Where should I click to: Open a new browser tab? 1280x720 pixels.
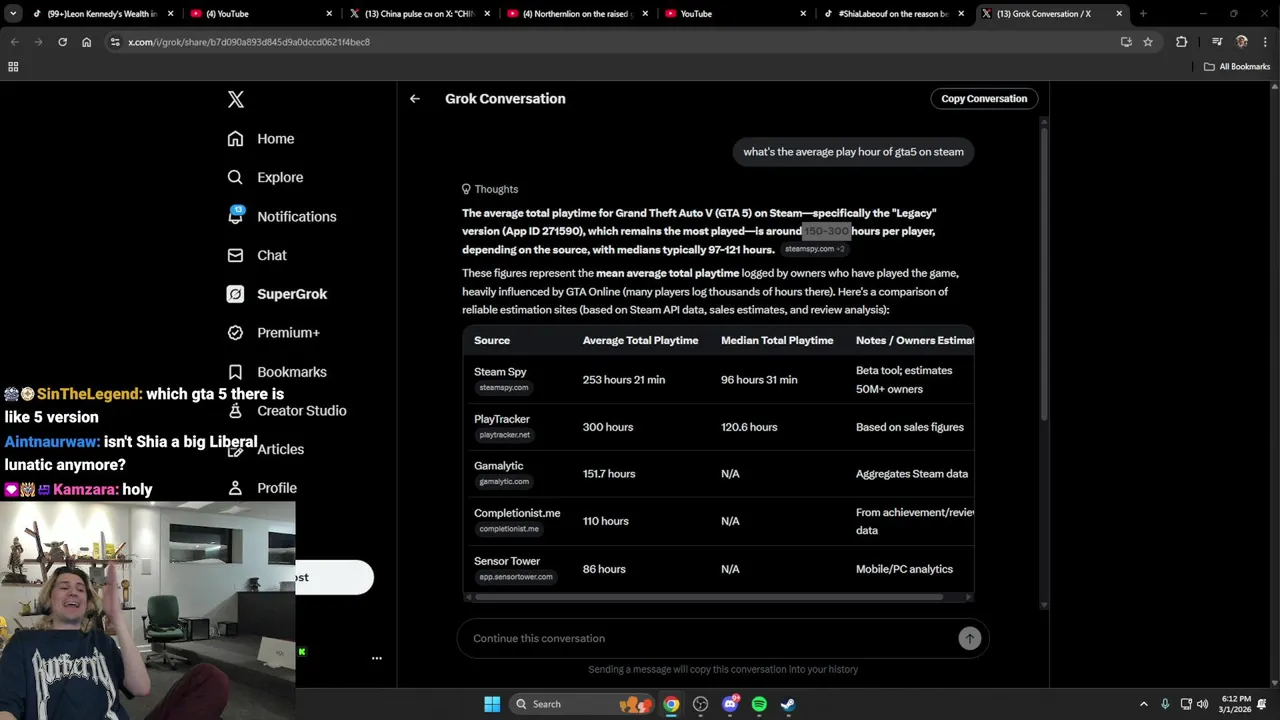pyautogui.click(x=1143, y=14)
